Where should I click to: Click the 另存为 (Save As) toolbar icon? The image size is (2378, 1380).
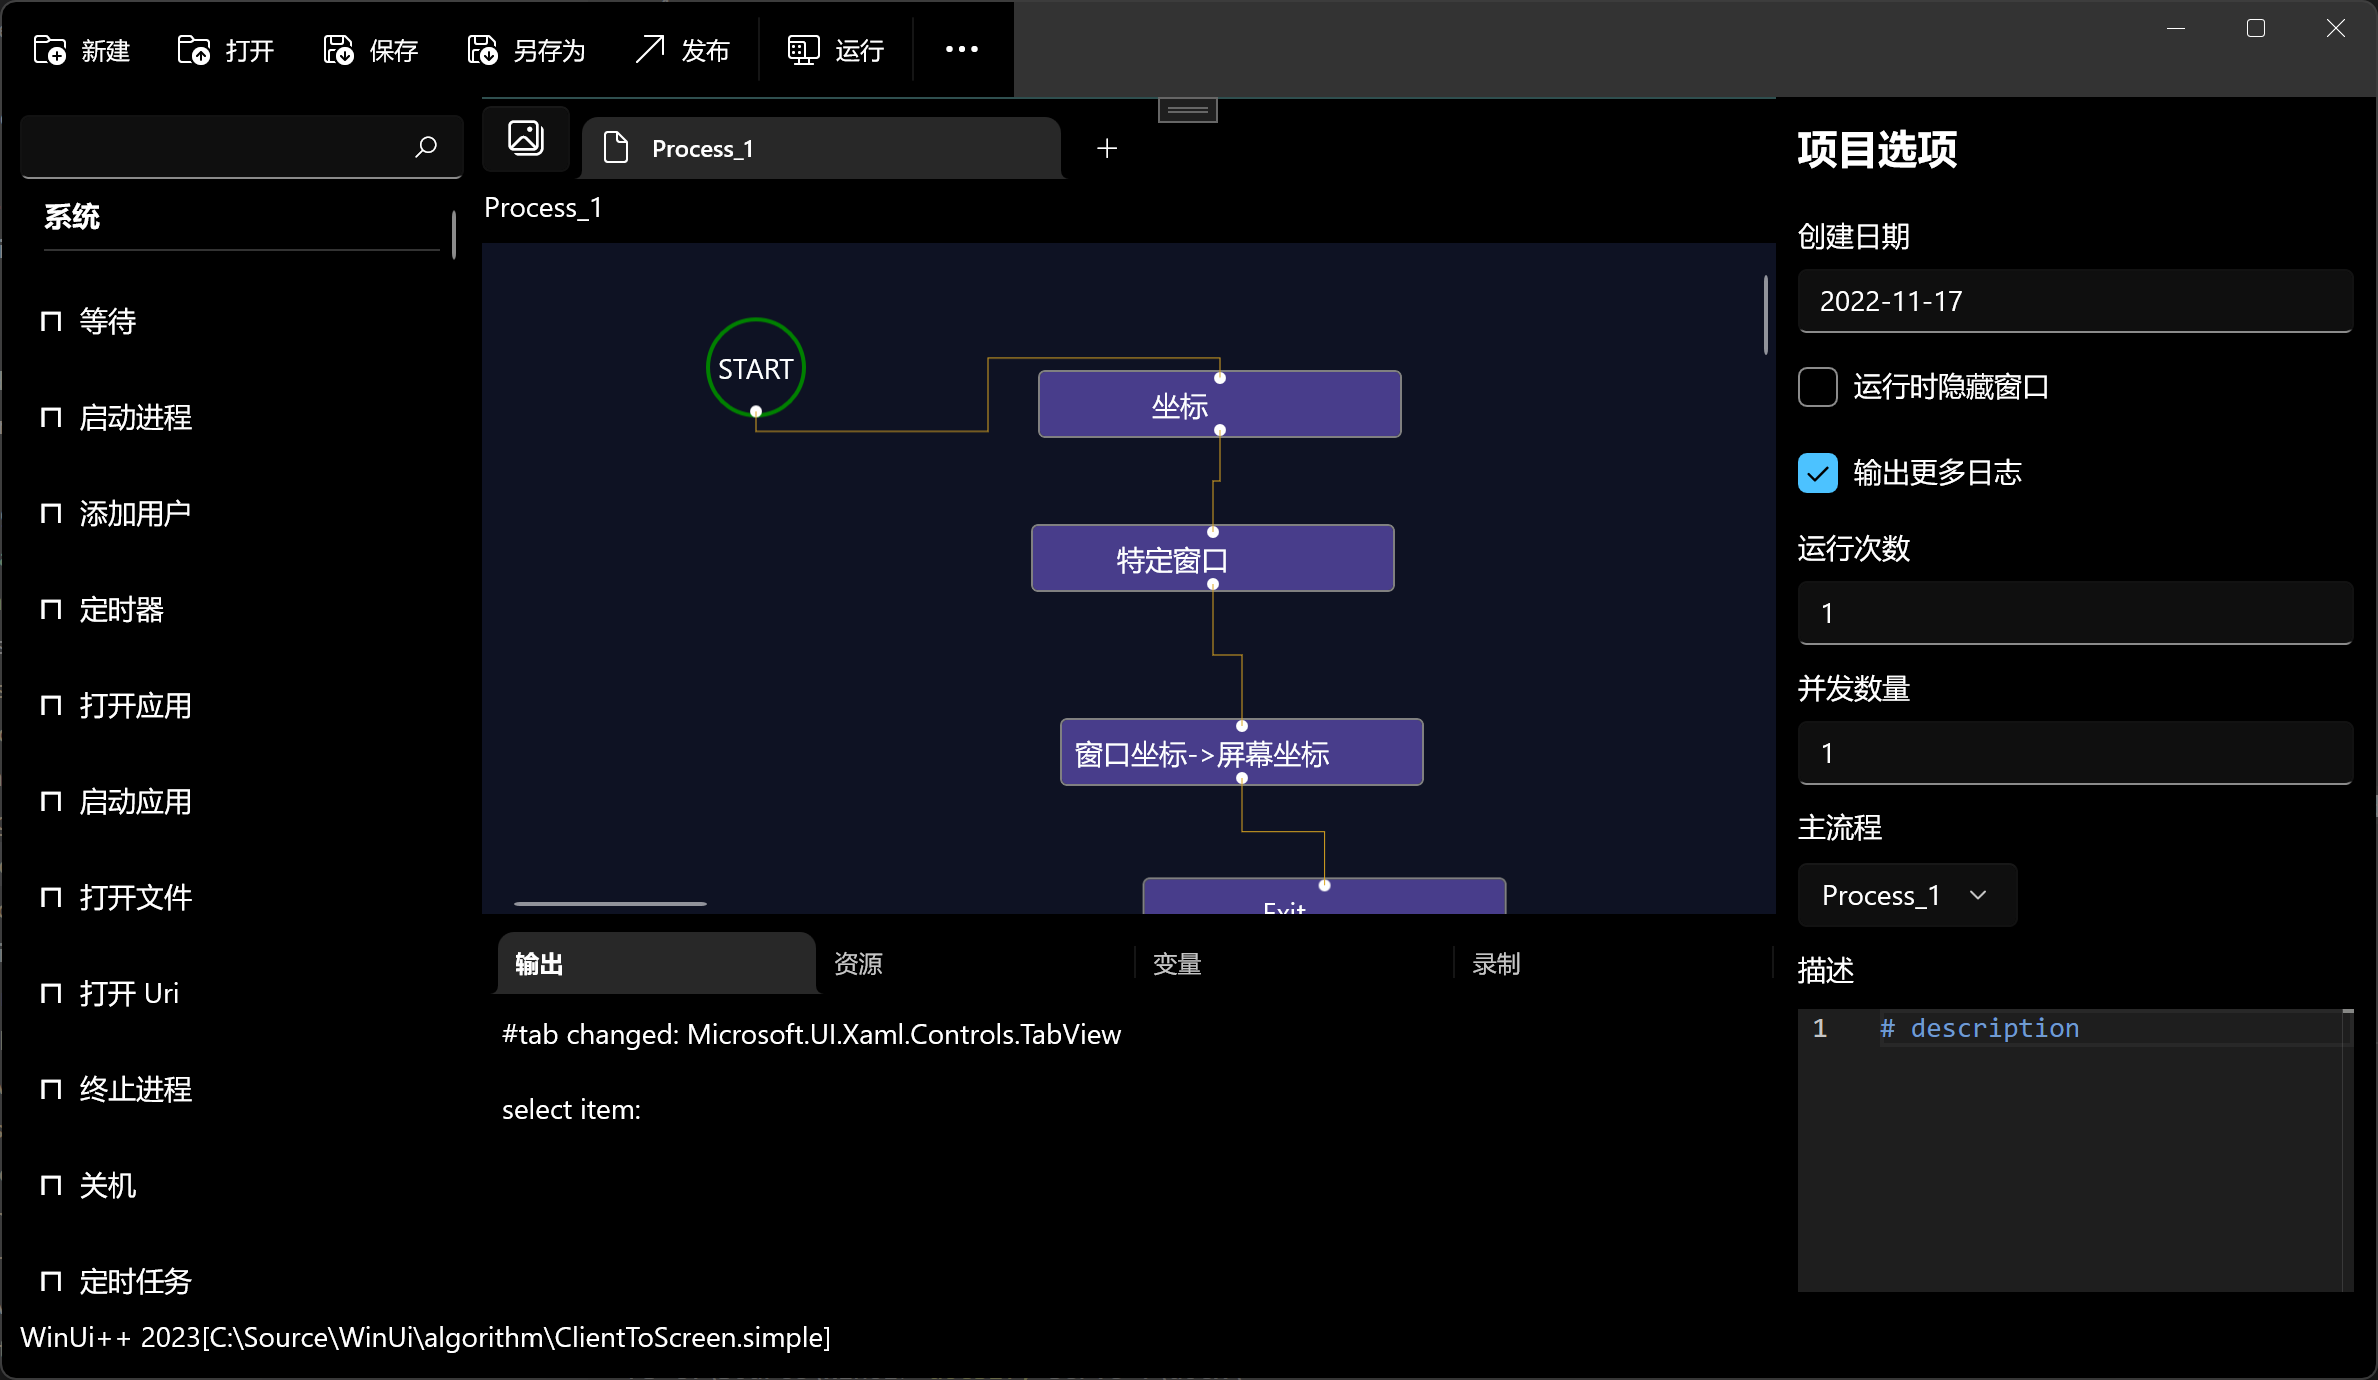click(x=483, y=50)
